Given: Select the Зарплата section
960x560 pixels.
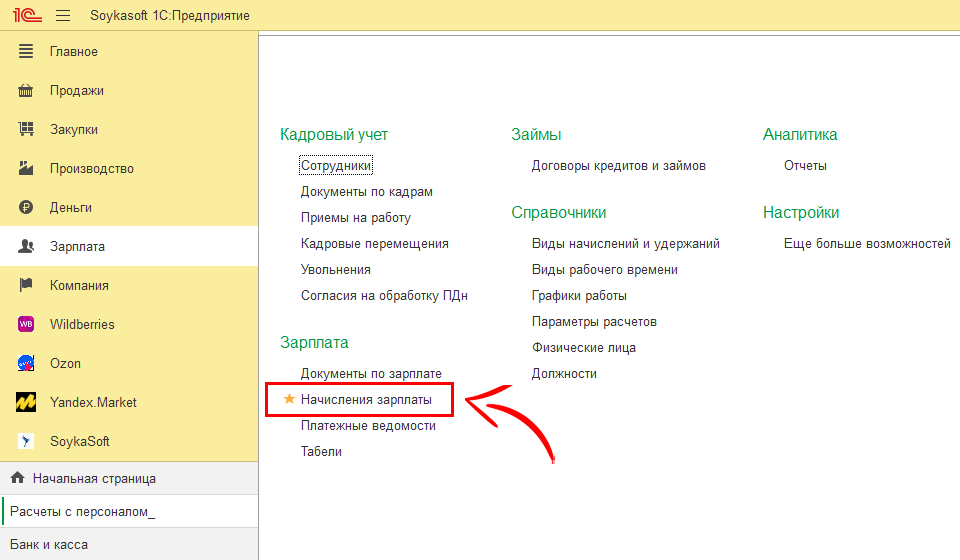Looking at the screenshot, I should (x=129, y=246).
